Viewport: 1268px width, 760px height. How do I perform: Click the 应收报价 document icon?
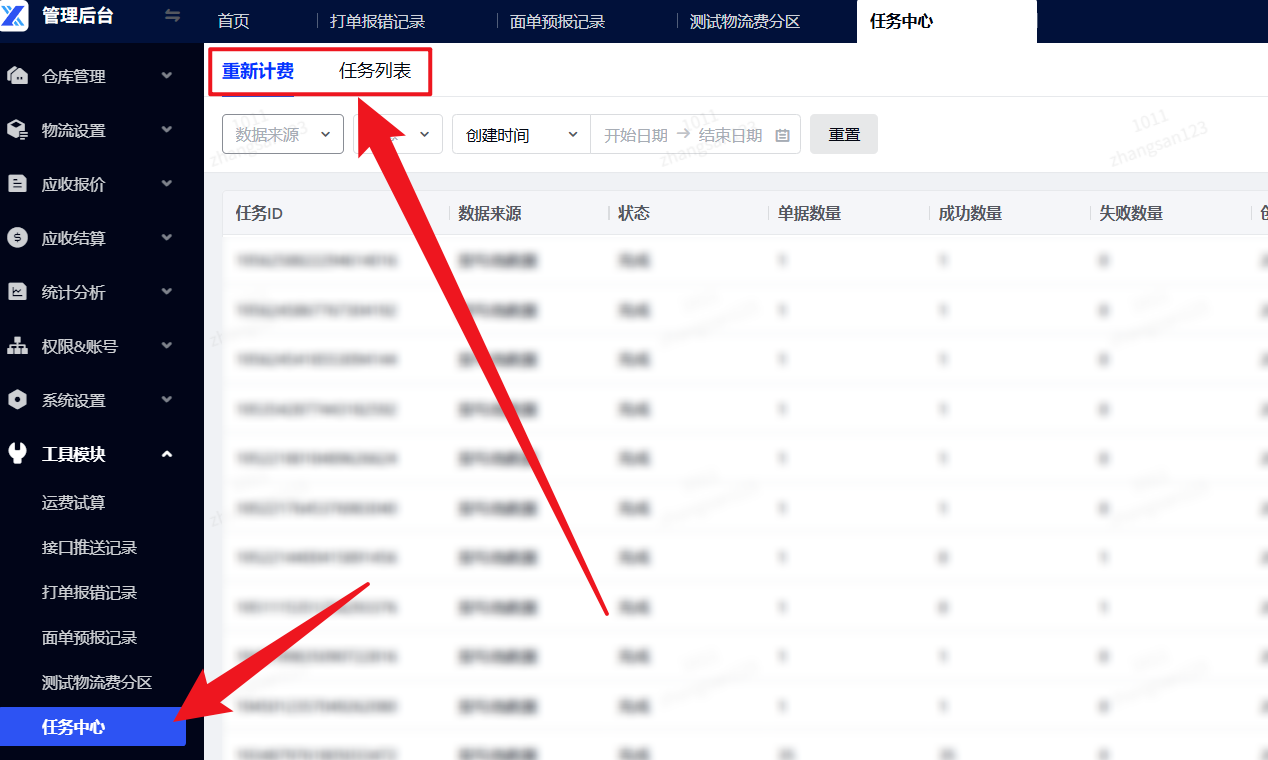pyautogui.click(x=17, y=184)
